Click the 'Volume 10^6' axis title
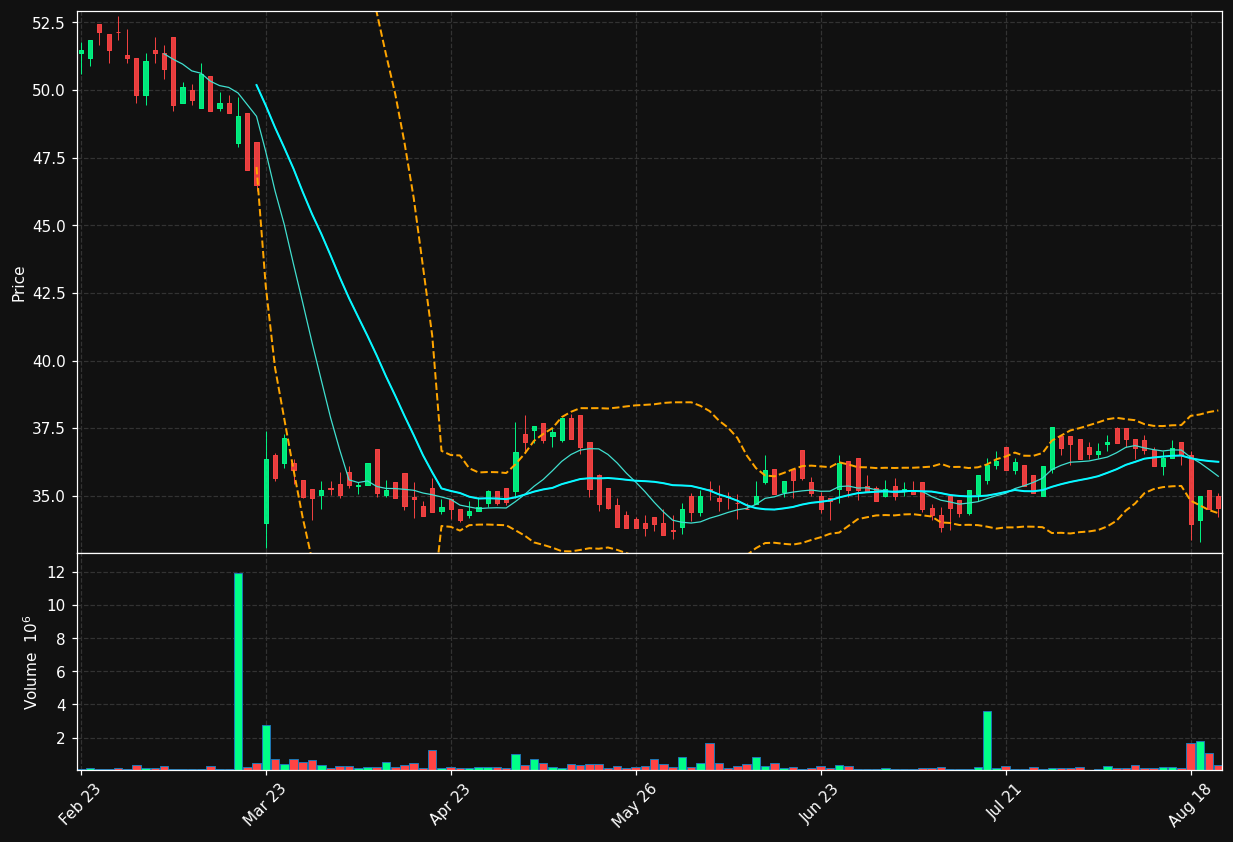This screenshot has height=842, width=1233. click(x=31, y=662)
